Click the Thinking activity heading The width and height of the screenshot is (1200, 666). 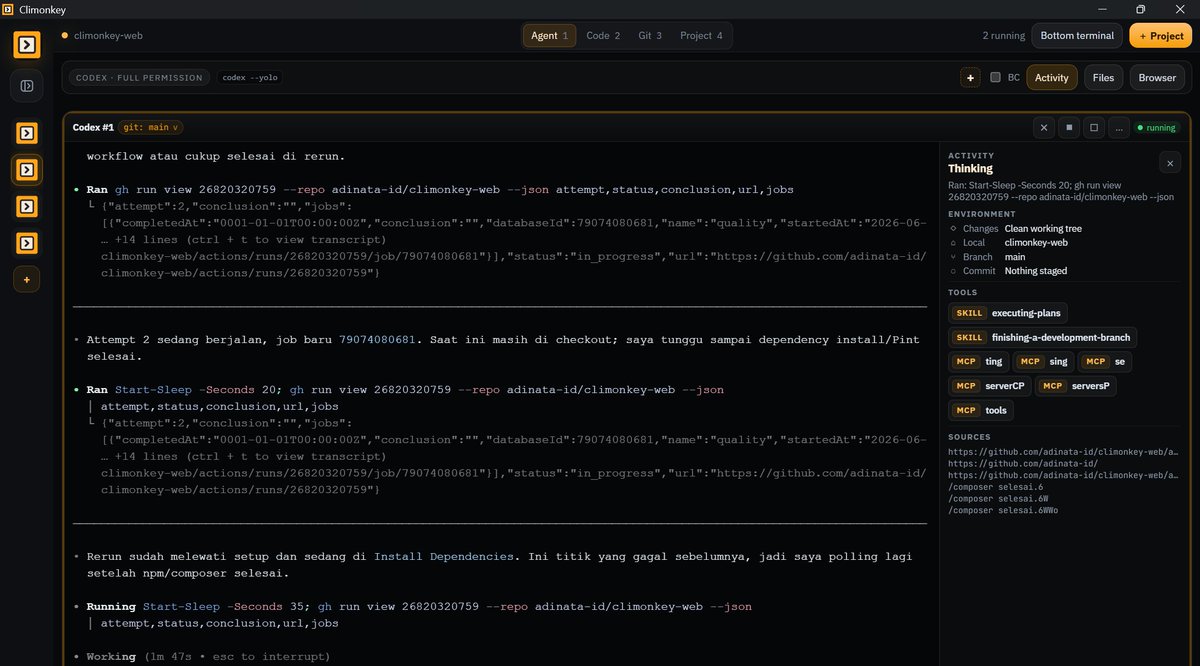pyautogui.click(x=970, y=169)
